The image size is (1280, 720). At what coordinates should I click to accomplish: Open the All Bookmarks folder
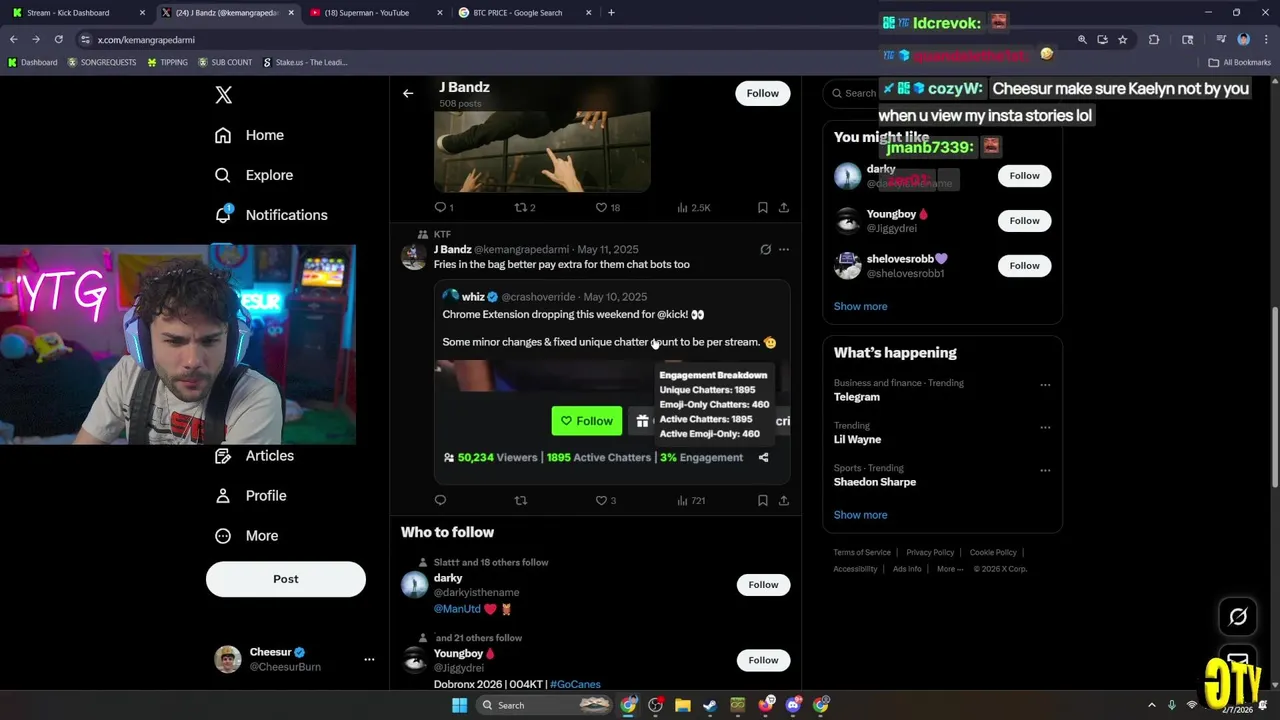tap(1240, 62)
